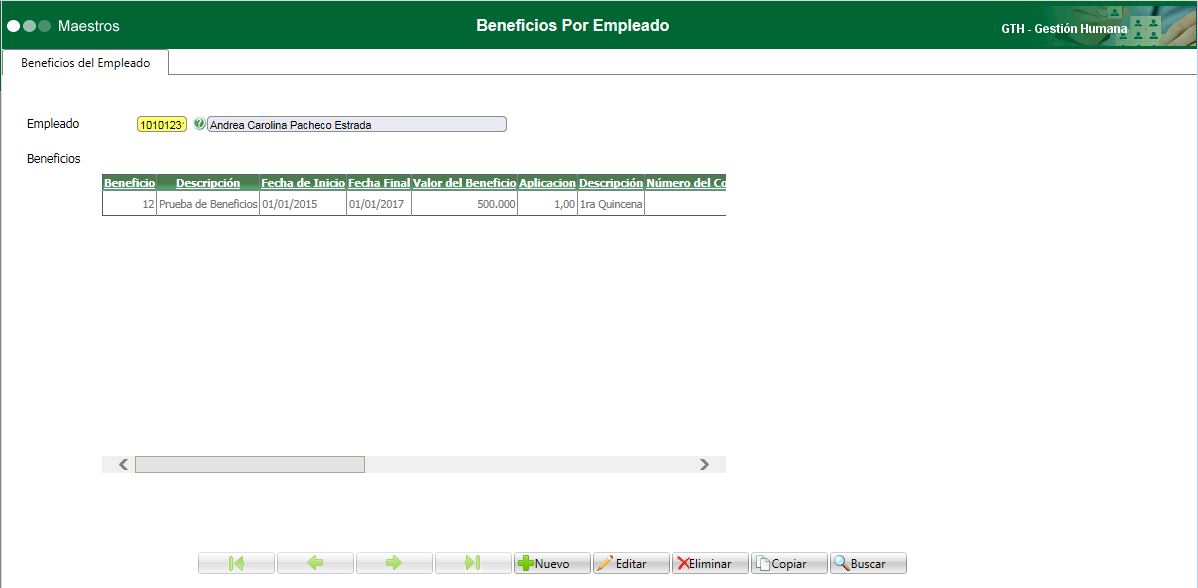Select the Prueba de Beneficios cell
The image size is (1198, 588).
point(208,204)
